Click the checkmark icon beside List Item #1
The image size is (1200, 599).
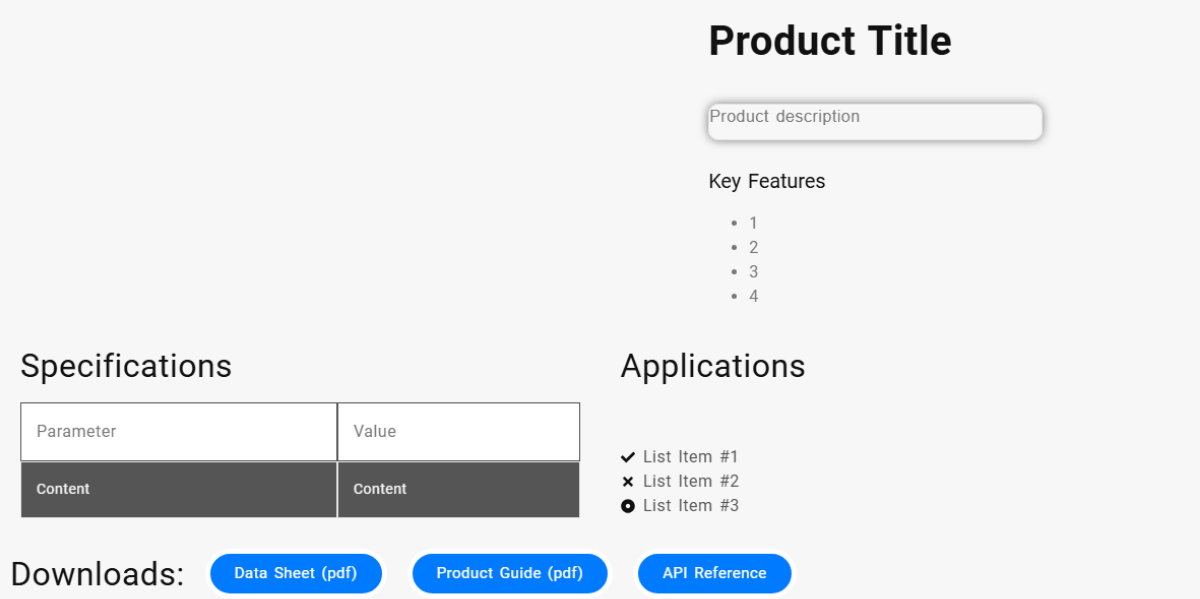tap(628, 457)
